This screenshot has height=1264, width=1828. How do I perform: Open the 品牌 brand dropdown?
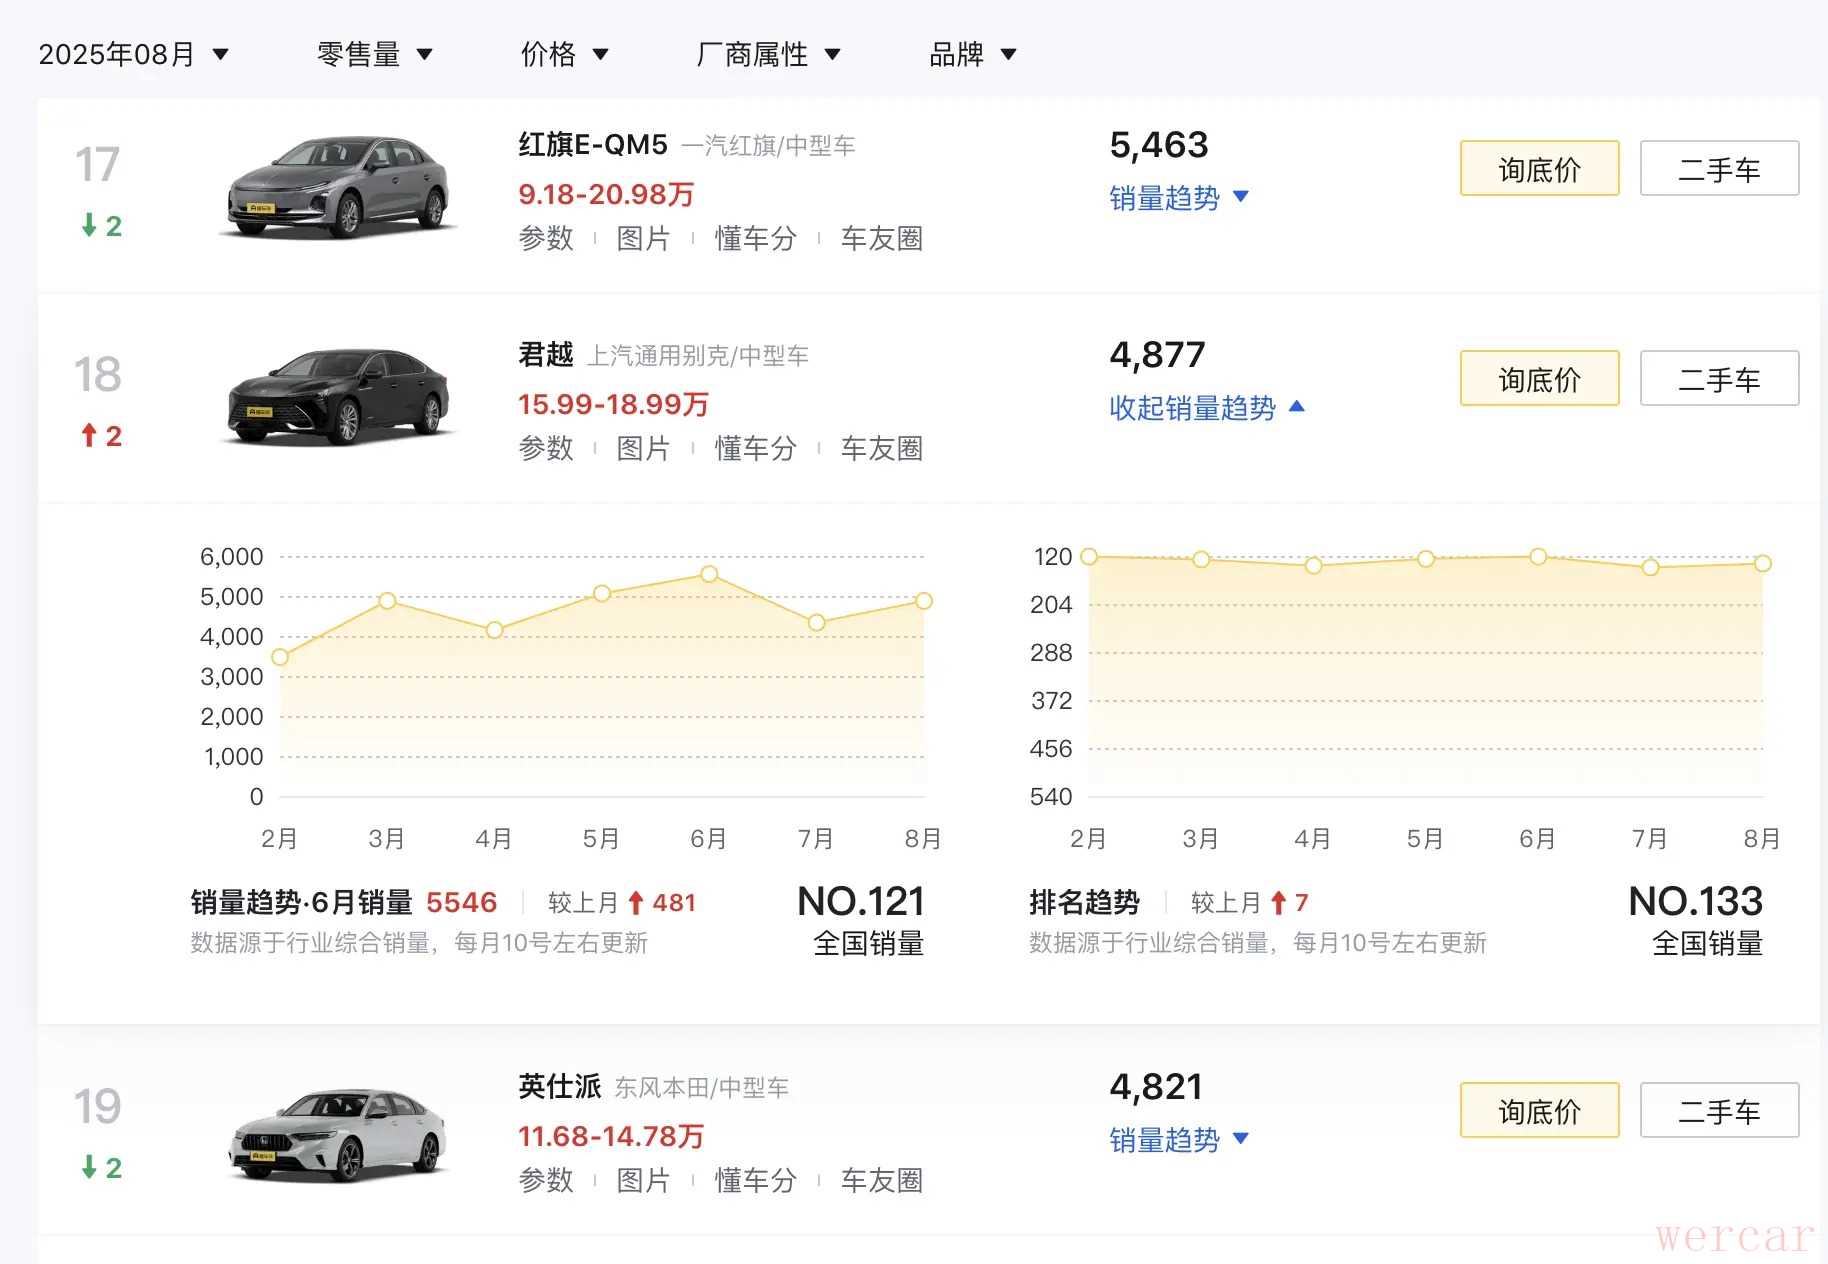[x=972, y=54]
